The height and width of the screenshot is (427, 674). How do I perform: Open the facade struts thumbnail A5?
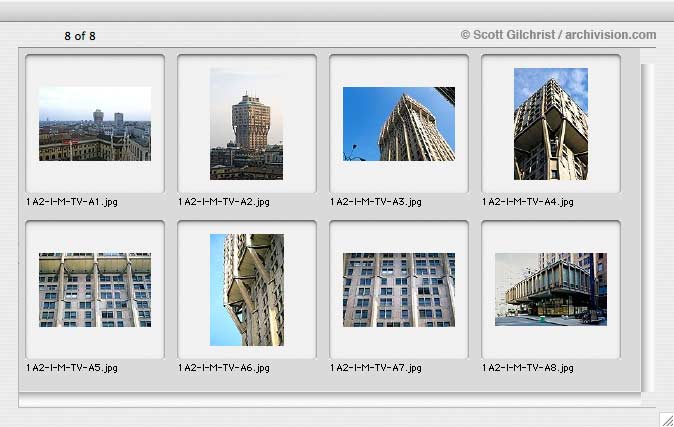coord(95,290)
